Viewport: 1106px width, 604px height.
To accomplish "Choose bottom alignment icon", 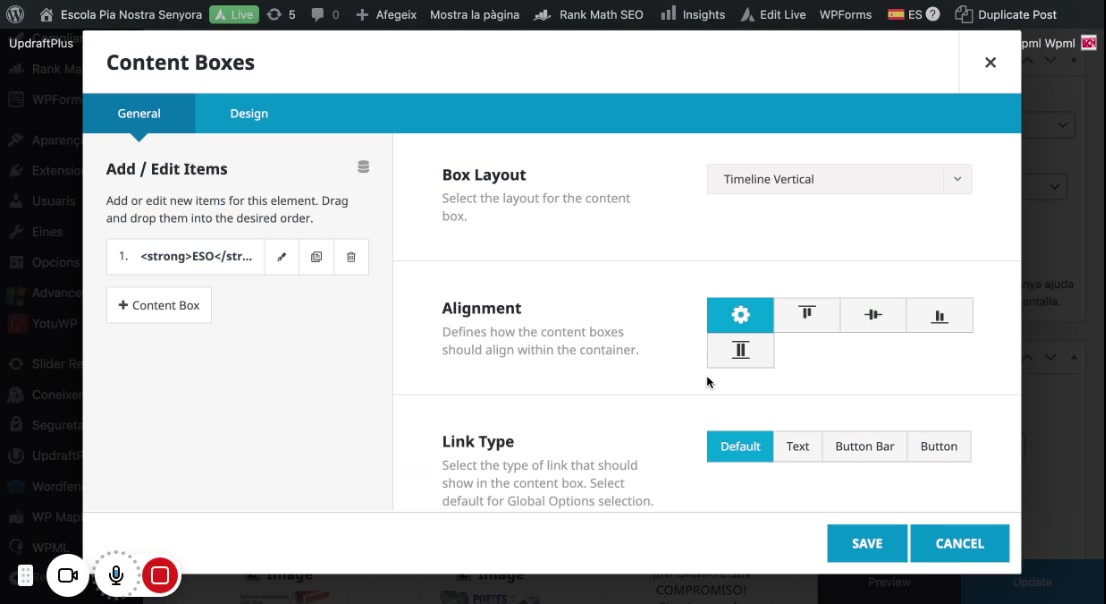I will [x=939, y=315].
